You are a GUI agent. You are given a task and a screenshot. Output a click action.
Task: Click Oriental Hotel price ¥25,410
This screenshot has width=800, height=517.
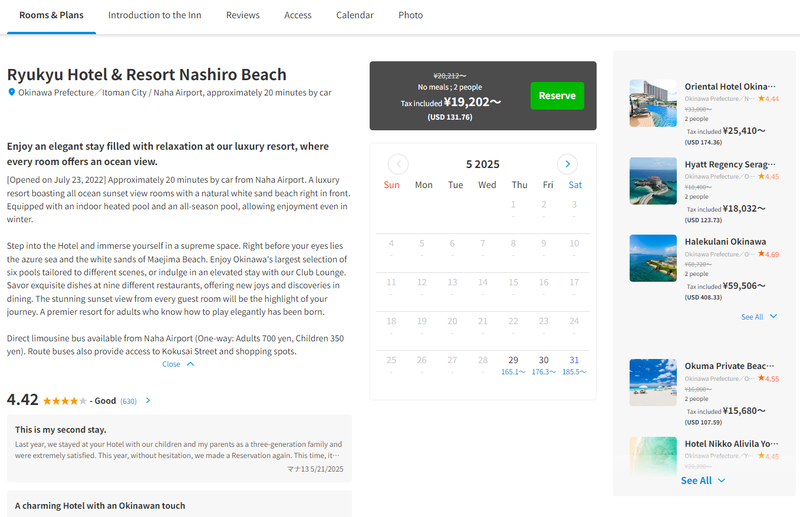tap(744, 131)
